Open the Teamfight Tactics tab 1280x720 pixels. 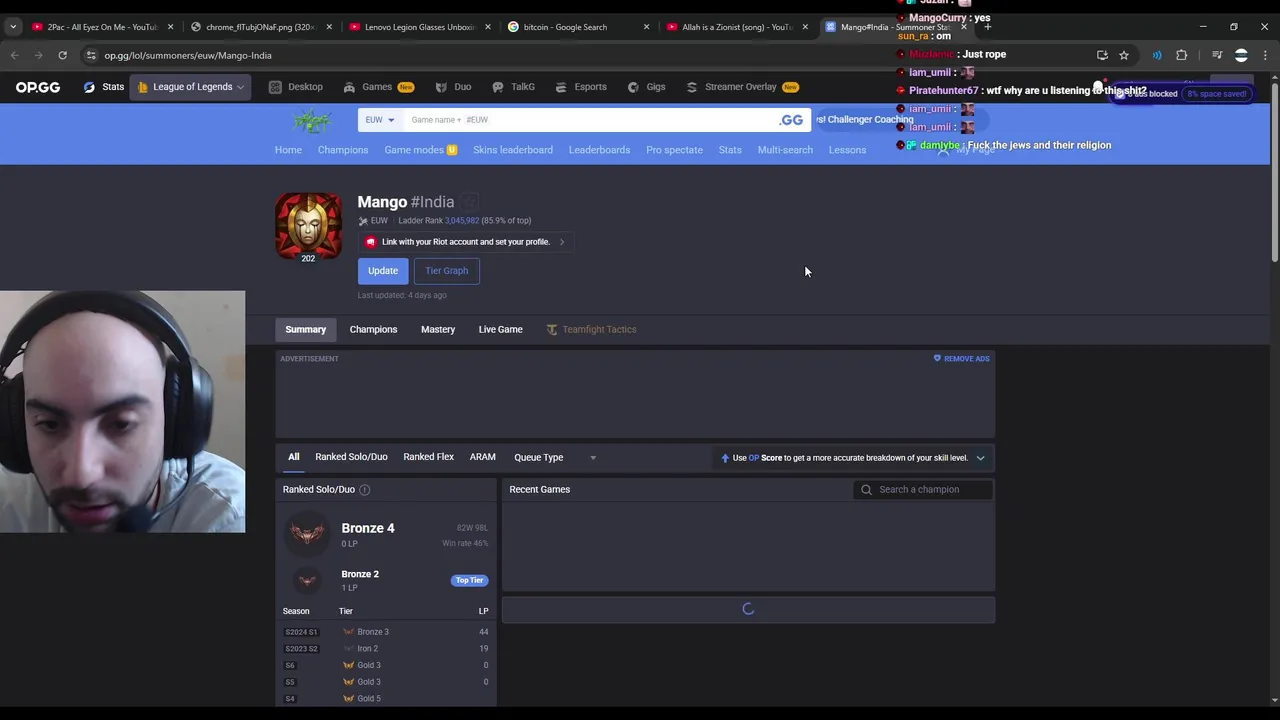coord(591,329)
